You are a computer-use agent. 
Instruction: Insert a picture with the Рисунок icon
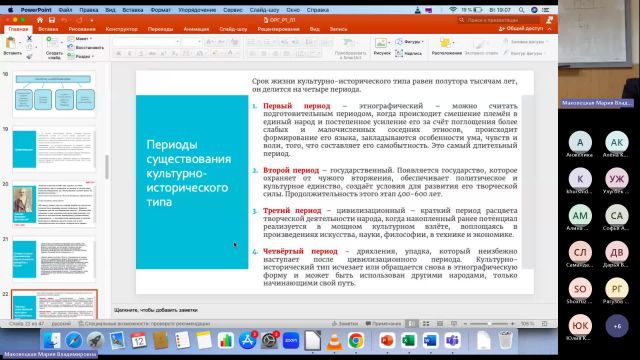[381, 43]
